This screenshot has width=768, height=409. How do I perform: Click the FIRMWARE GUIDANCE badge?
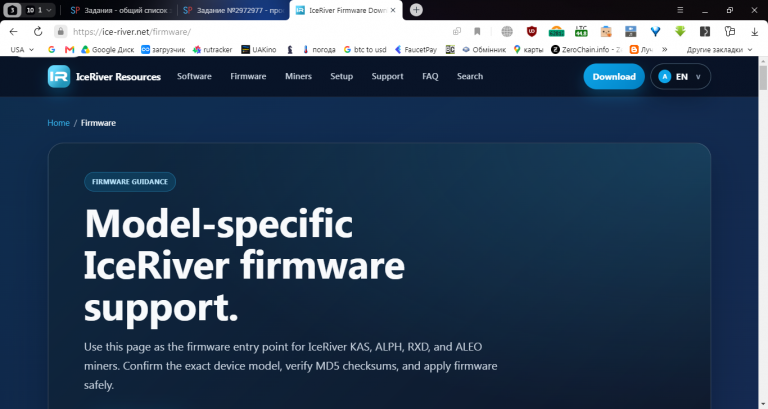pyautogui.click(x=130, y=182)
